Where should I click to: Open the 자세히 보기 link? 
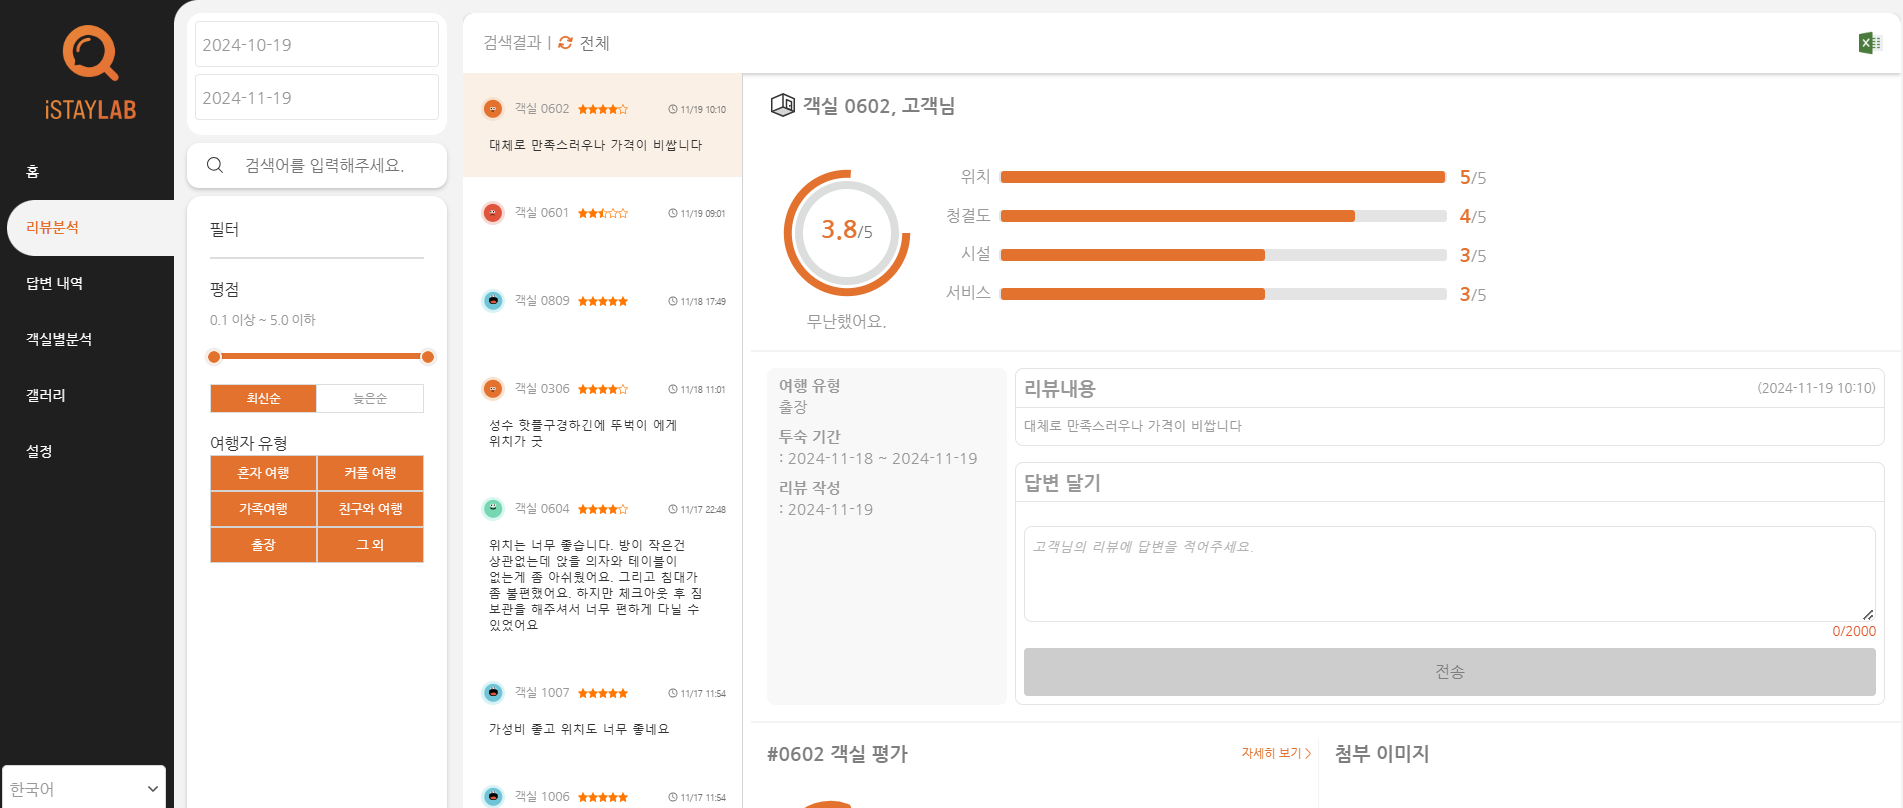click(1276, 753)
